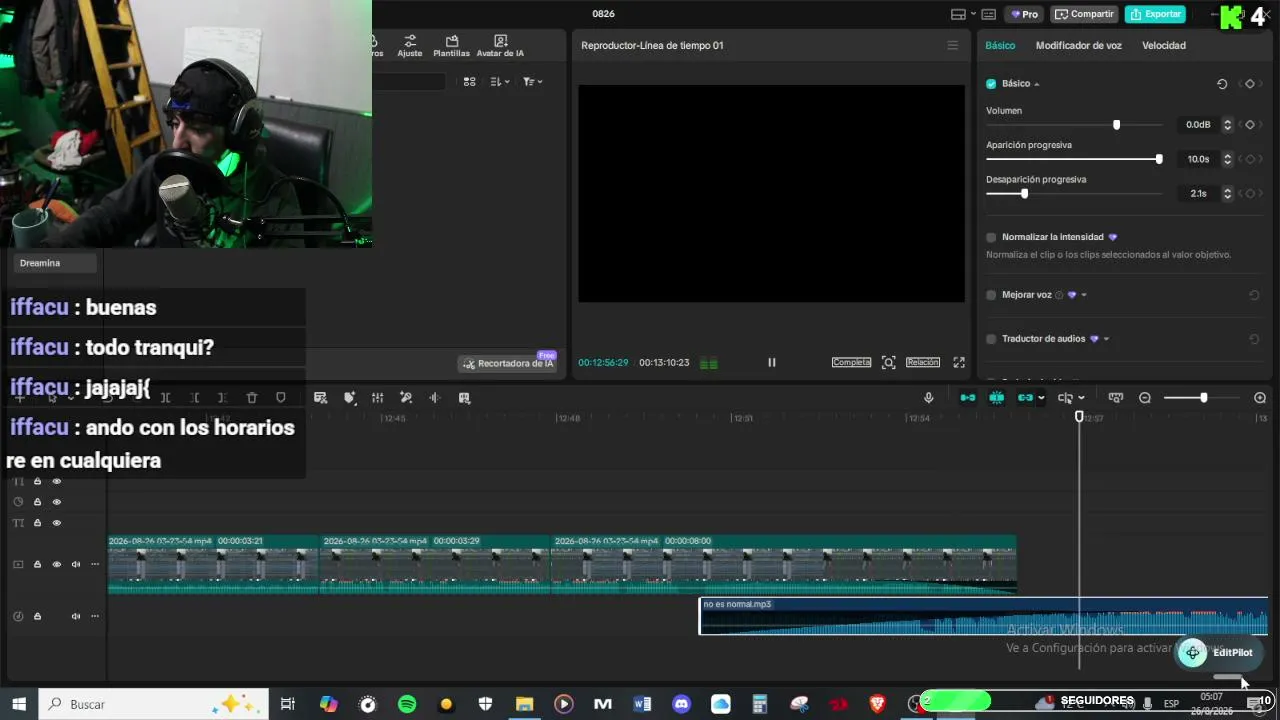1280x720 pixels.
Task: Click the delete clip trash icon
Action: 252,398
